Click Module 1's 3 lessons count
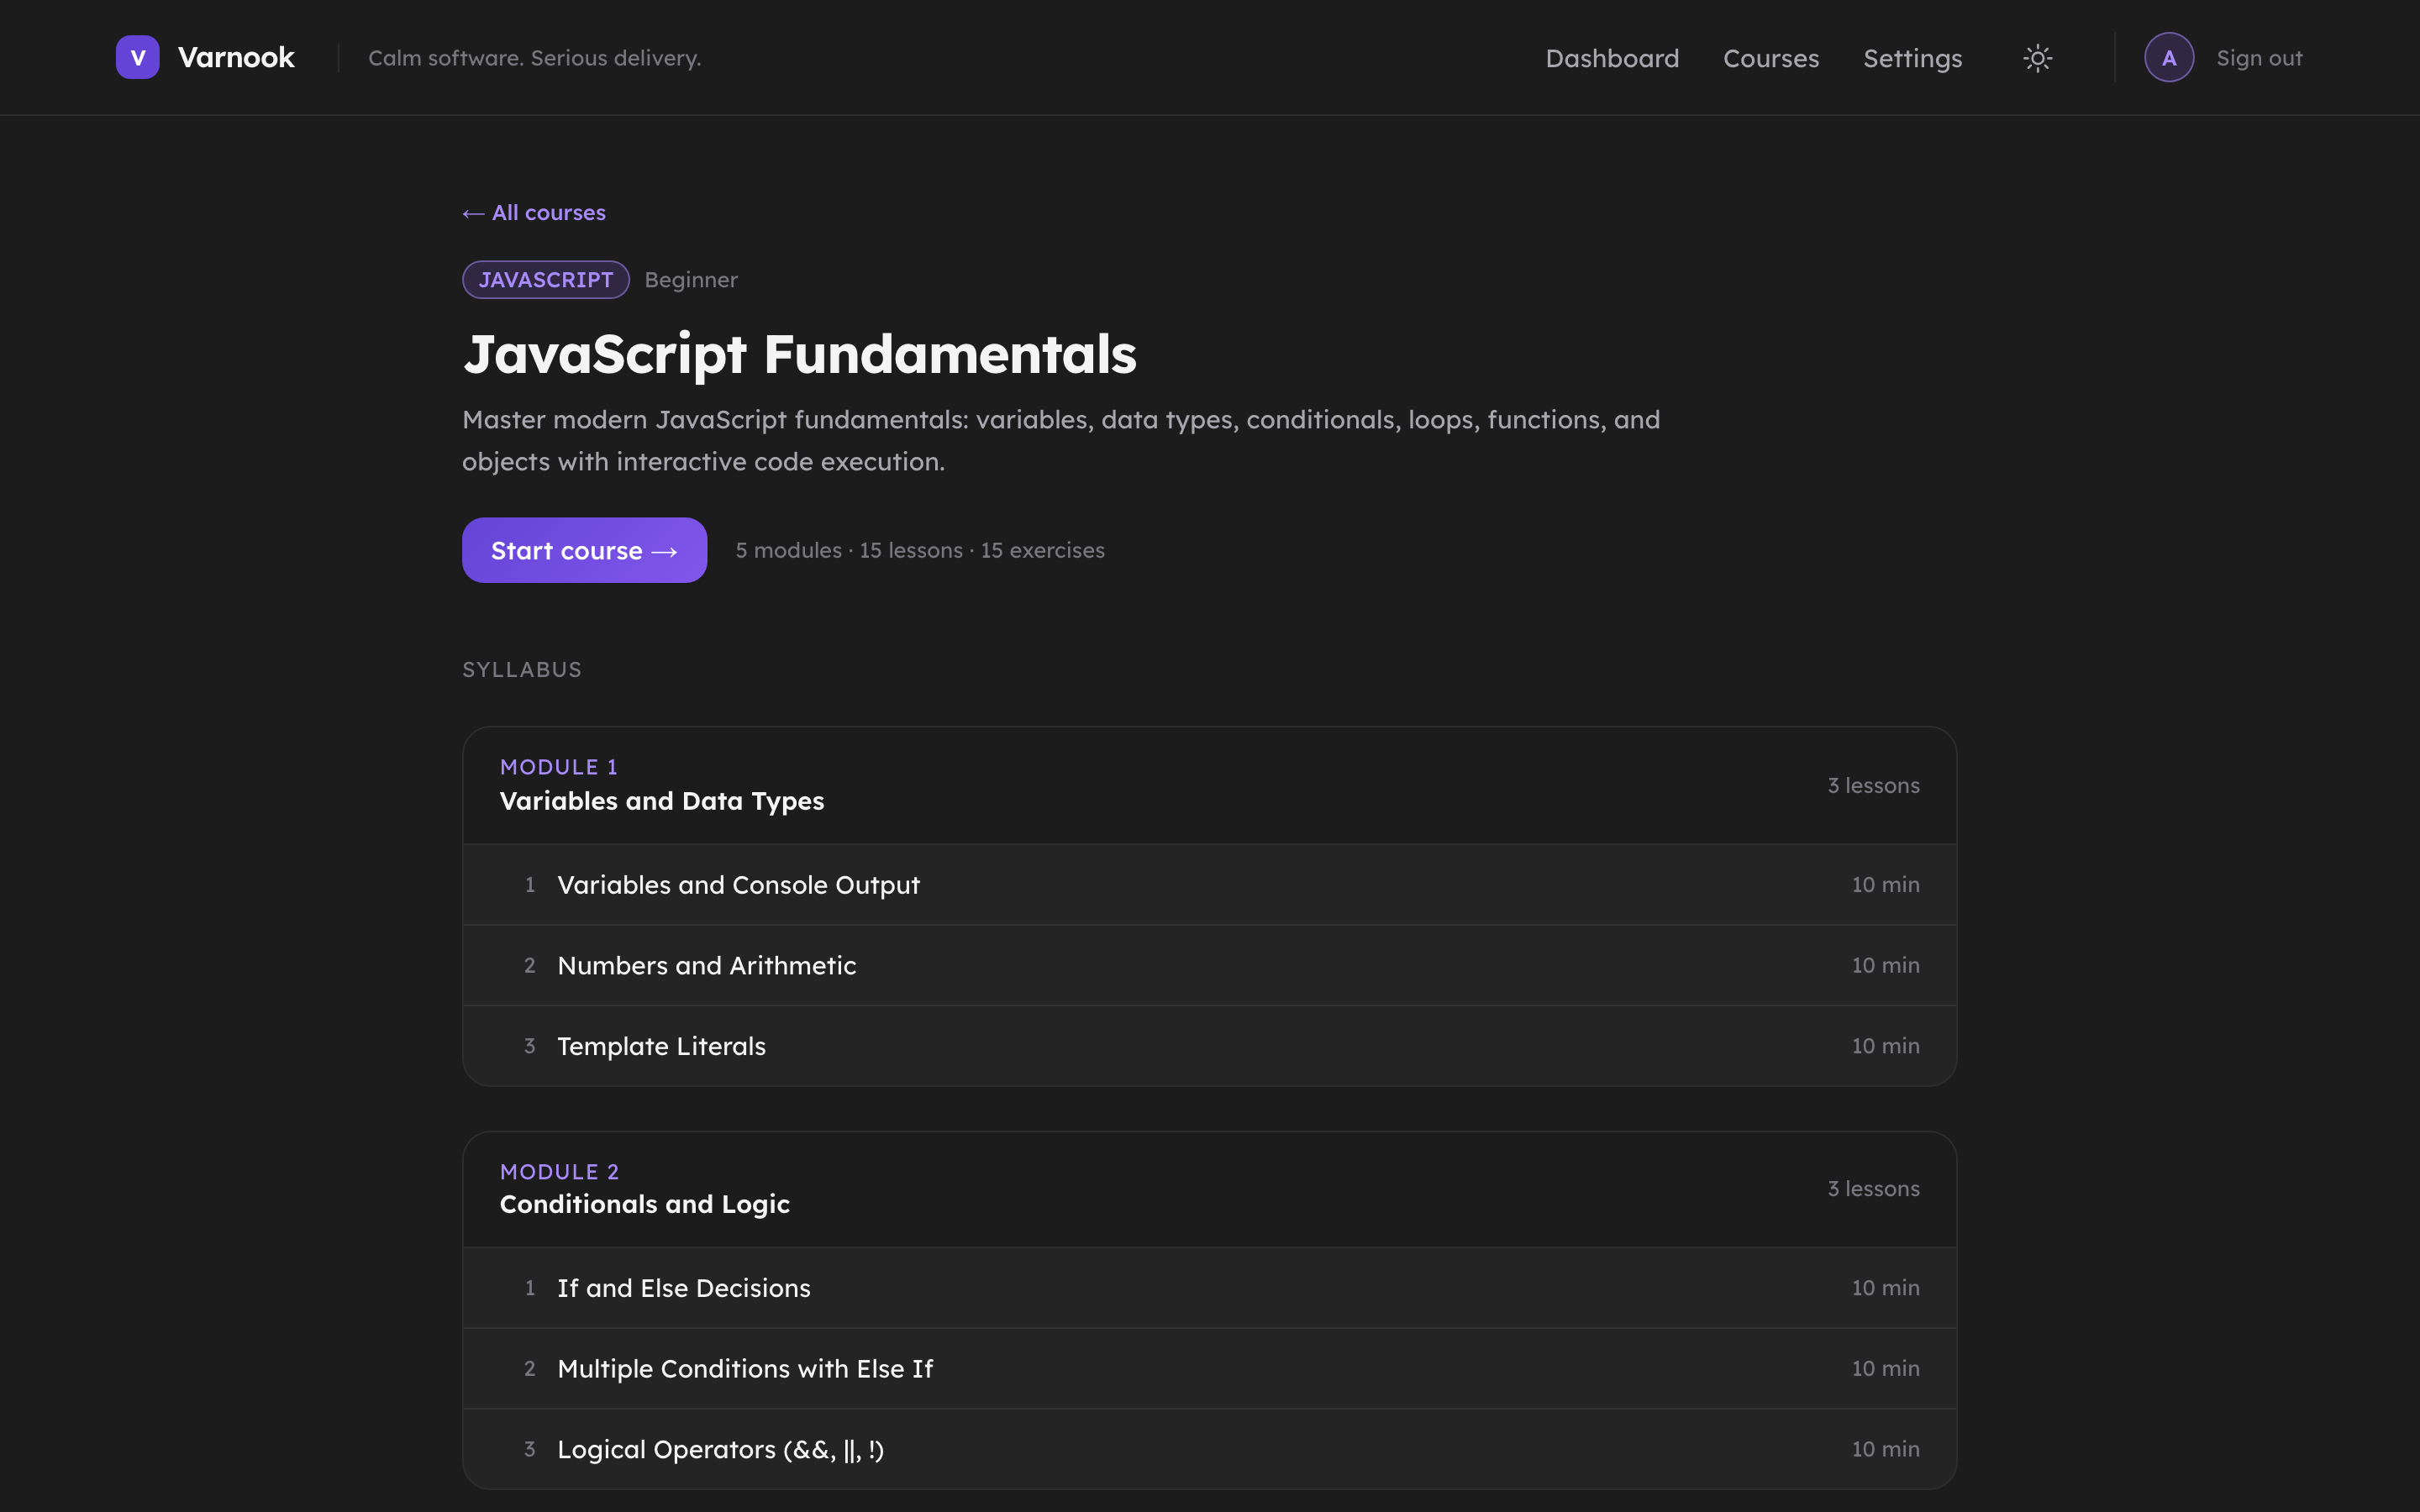 1873,786
